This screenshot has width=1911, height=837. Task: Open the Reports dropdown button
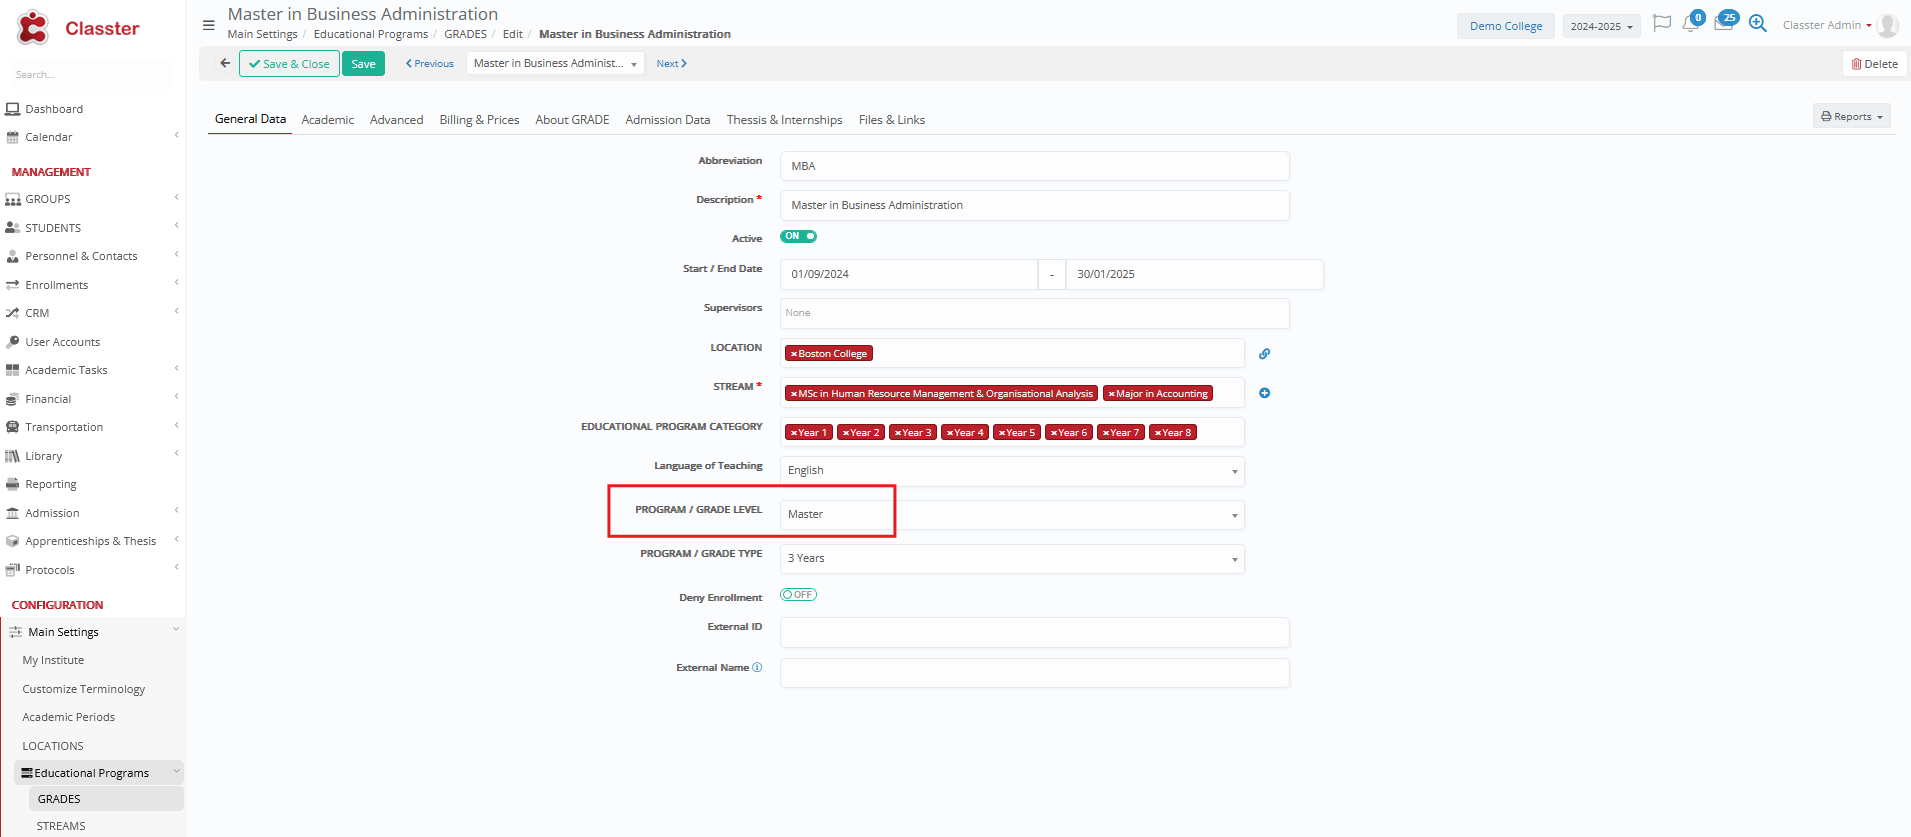pos(1851,117)
